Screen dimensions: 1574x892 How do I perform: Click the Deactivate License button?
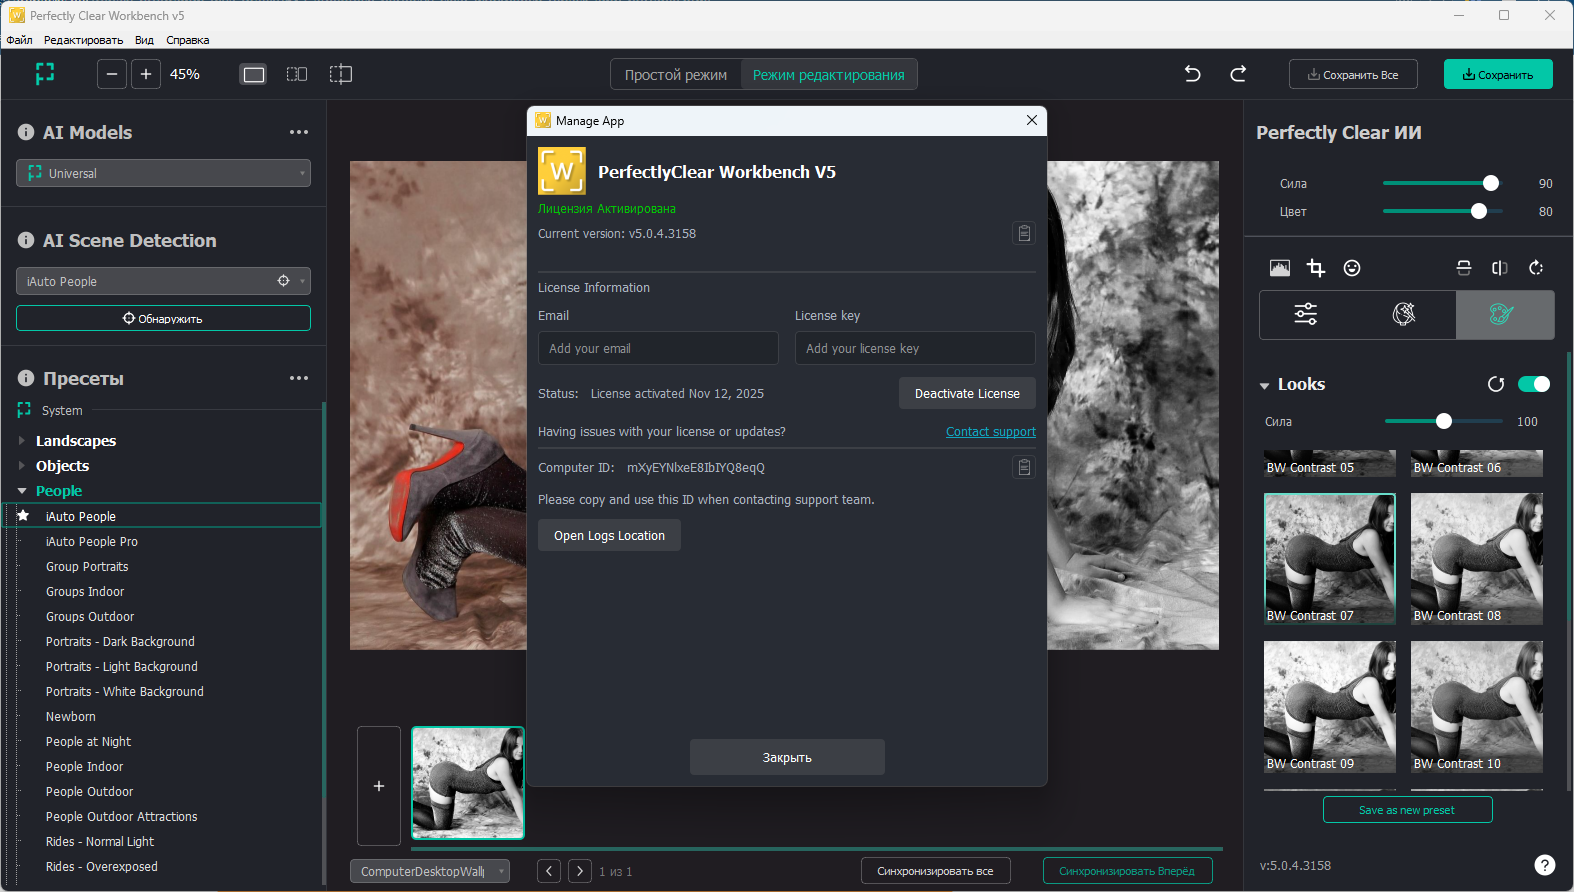(967, 394)
